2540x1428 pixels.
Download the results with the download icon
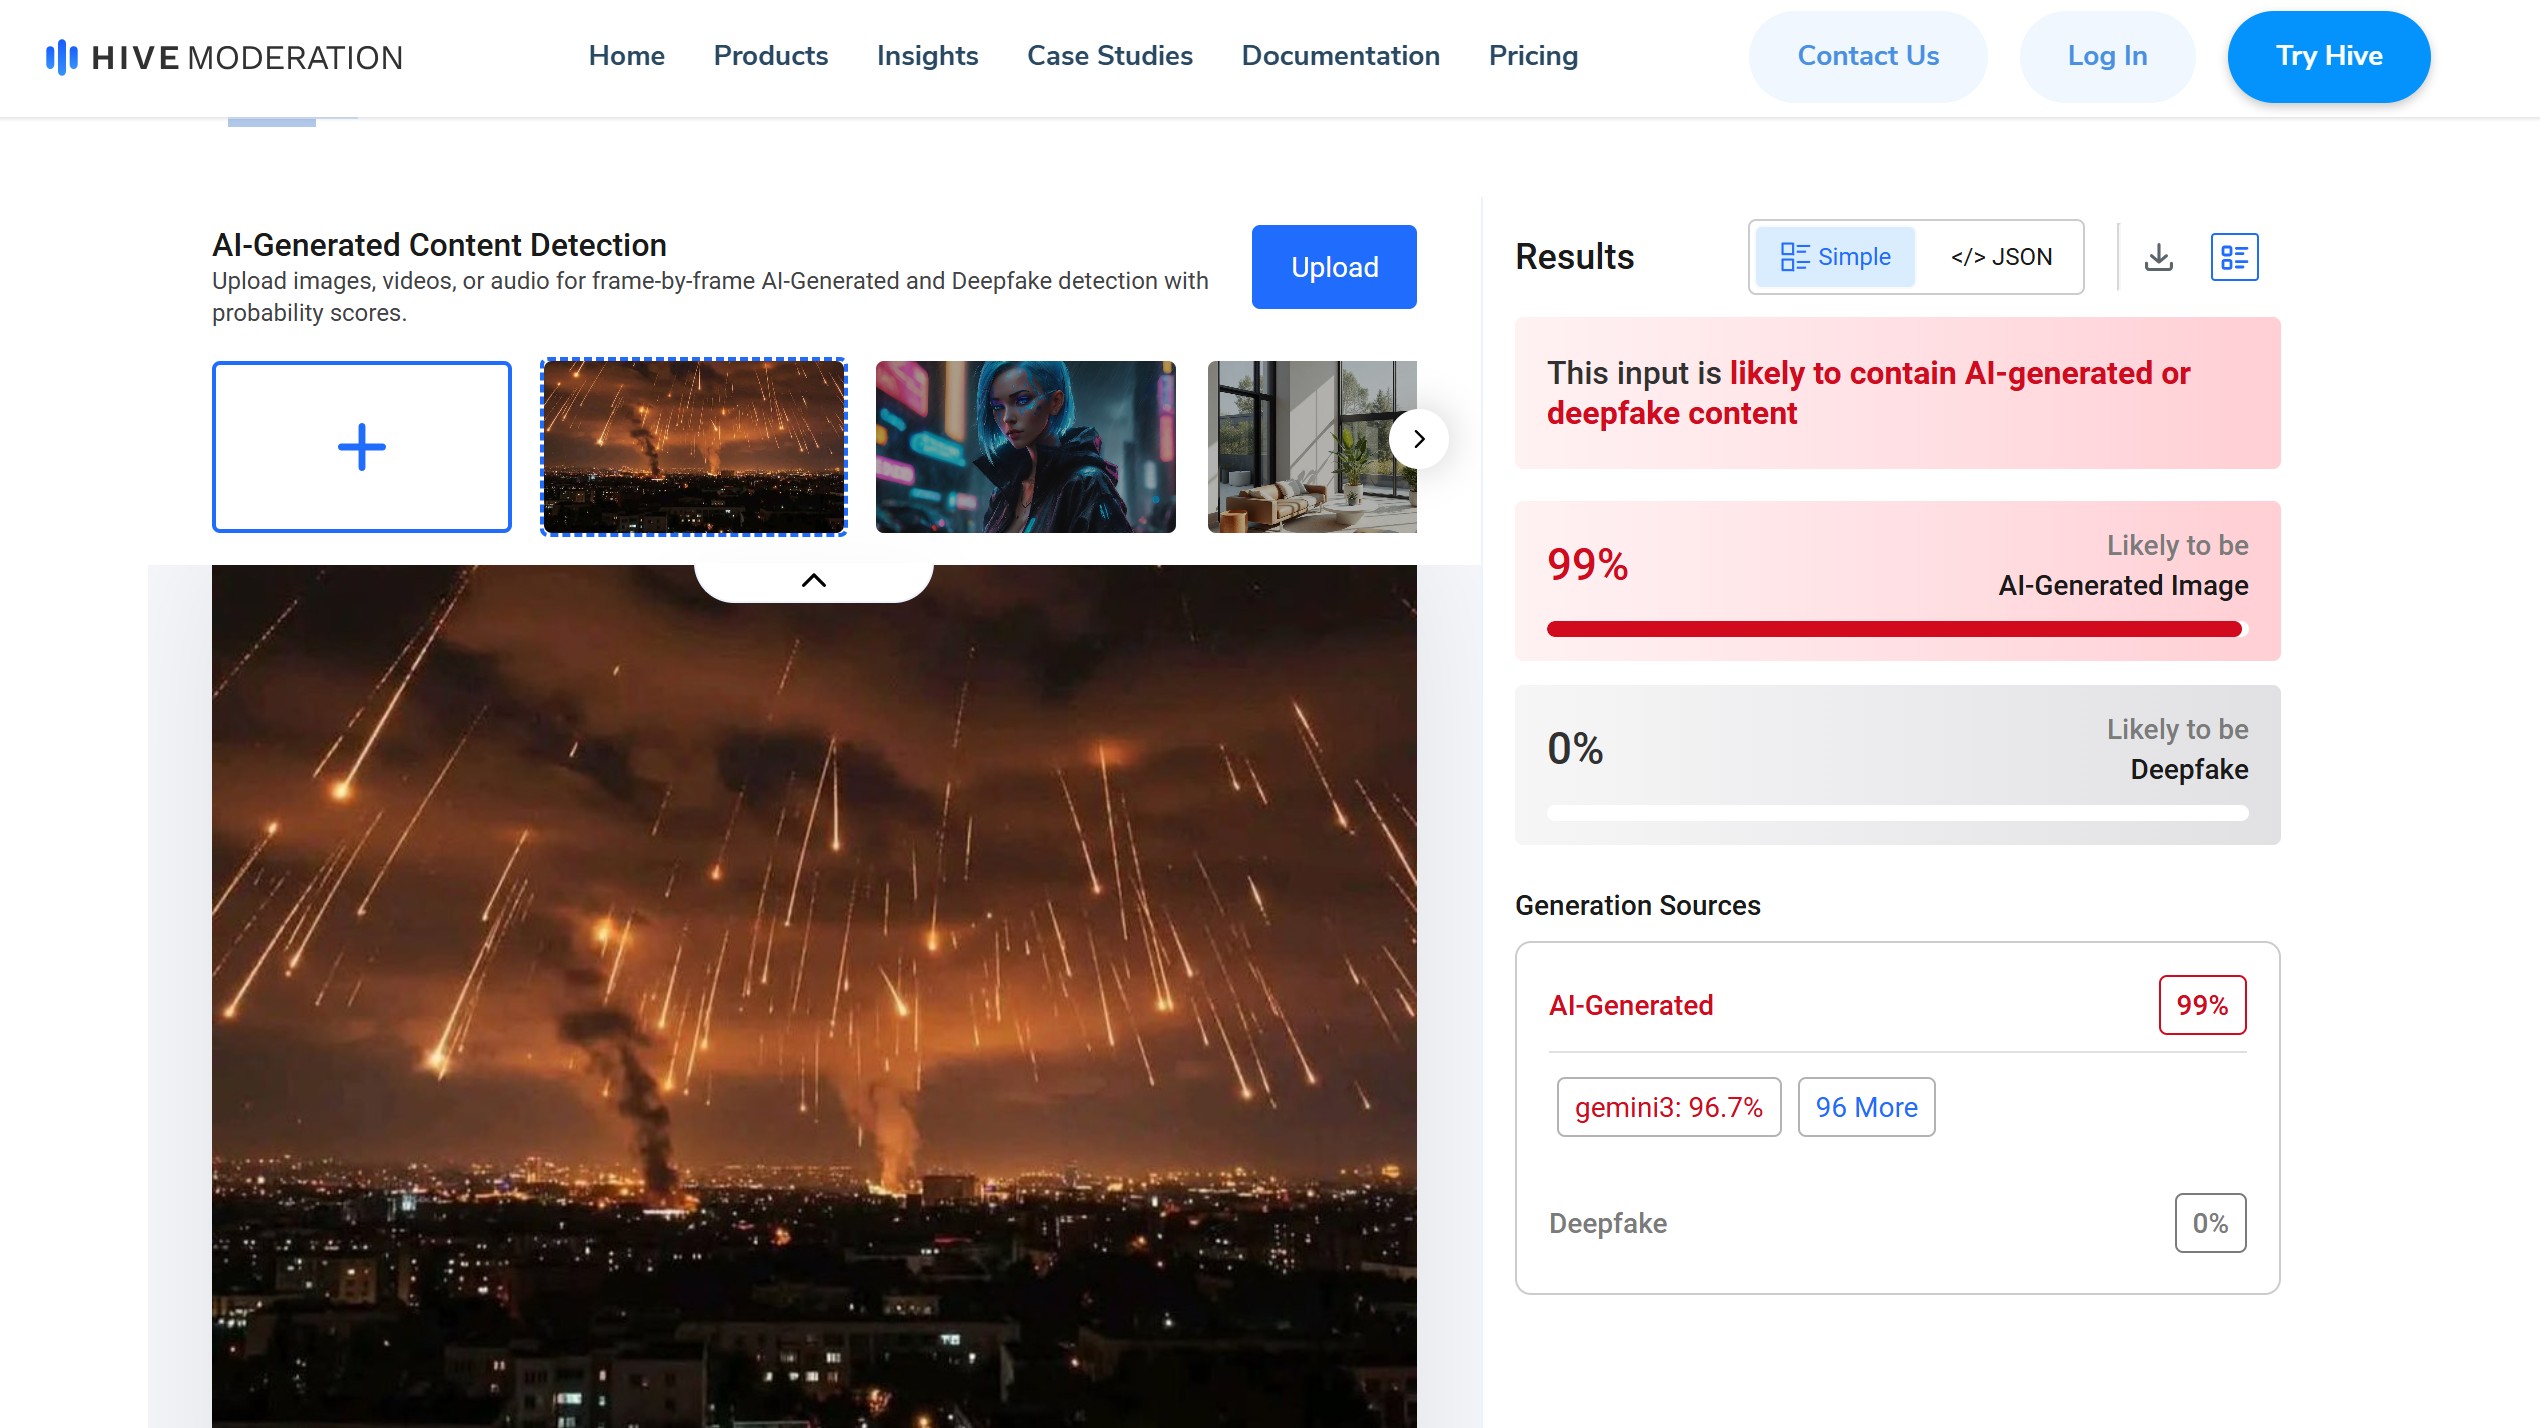(x=2159, y=257)
